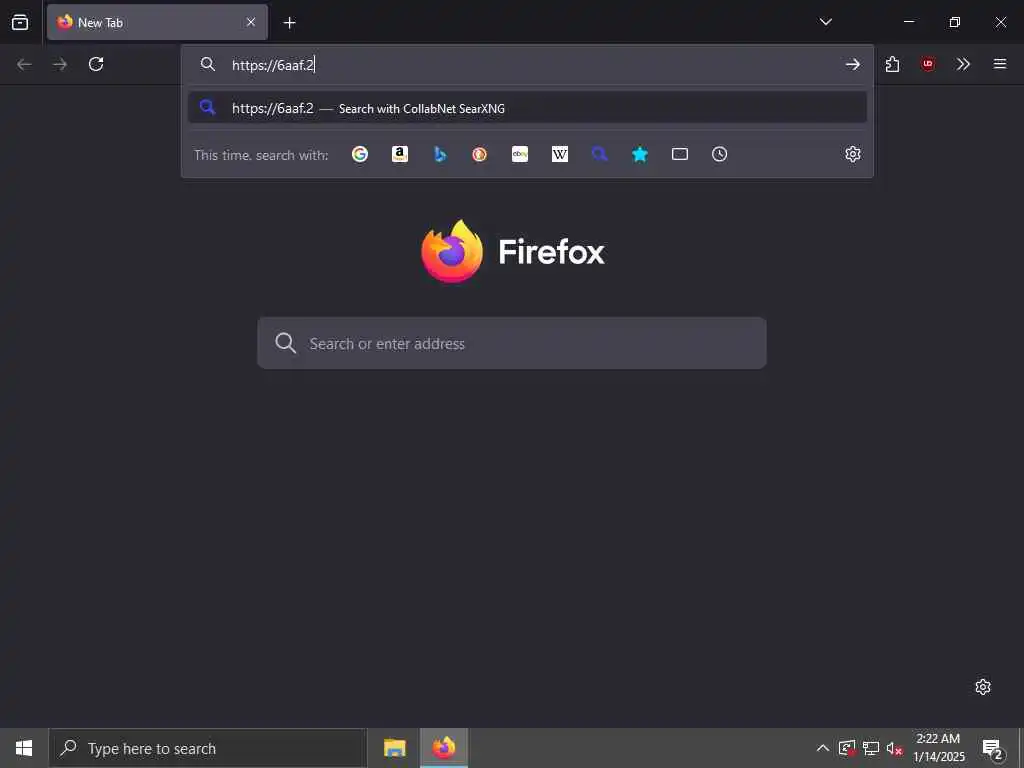
Task: Reload the current page
Action: point(96,64)
